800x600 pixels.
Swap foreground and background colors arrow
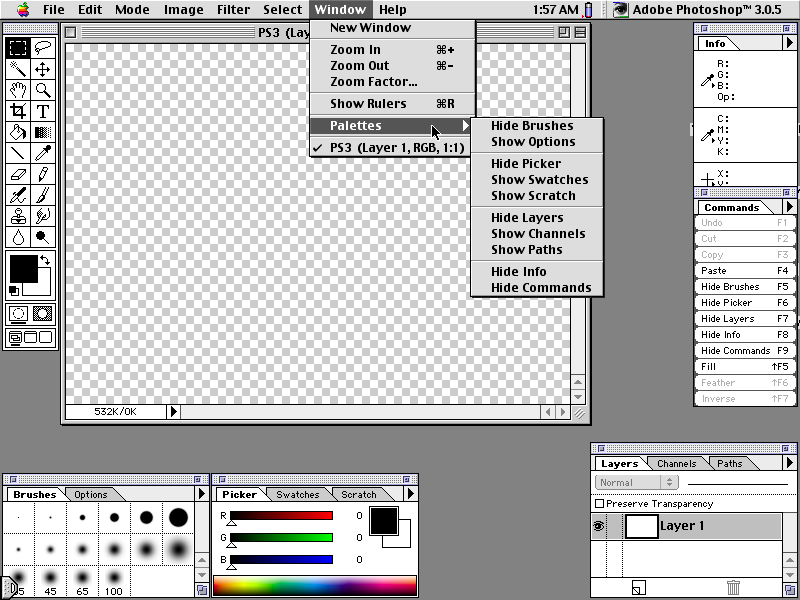click(45, 260)
